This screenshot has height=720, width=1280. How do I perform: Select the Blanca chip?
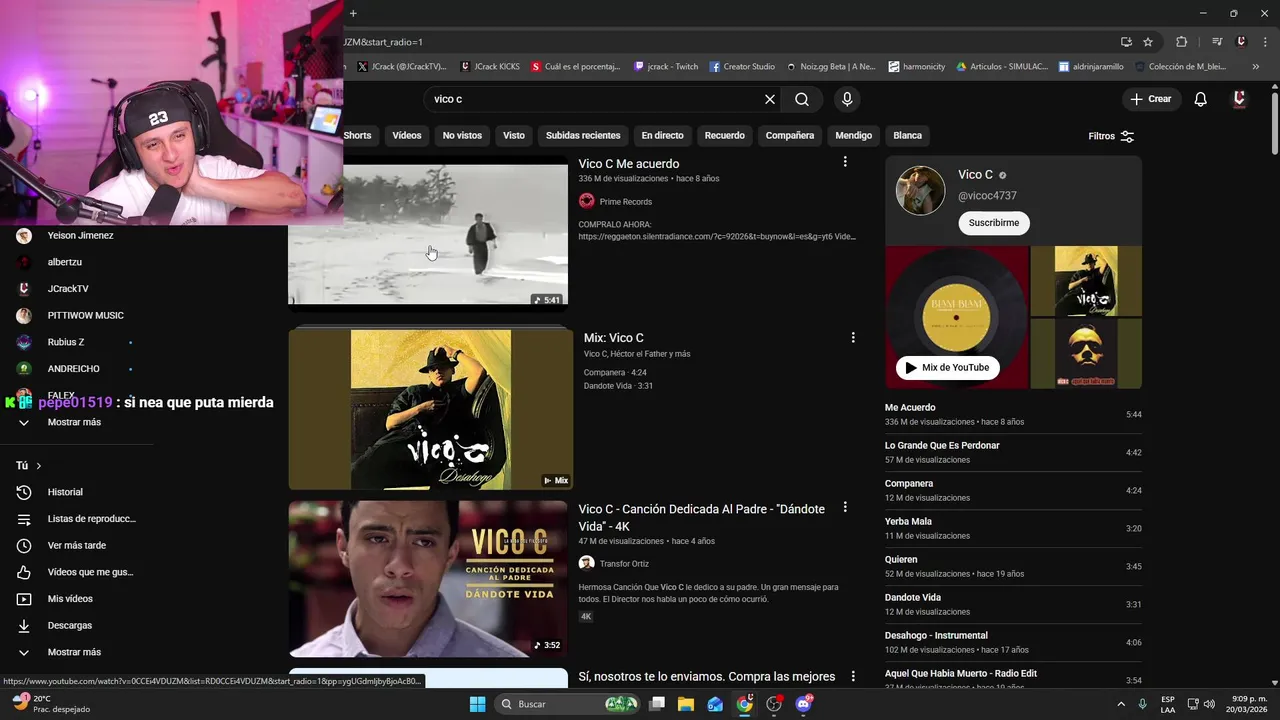click(x=908, y=135)
